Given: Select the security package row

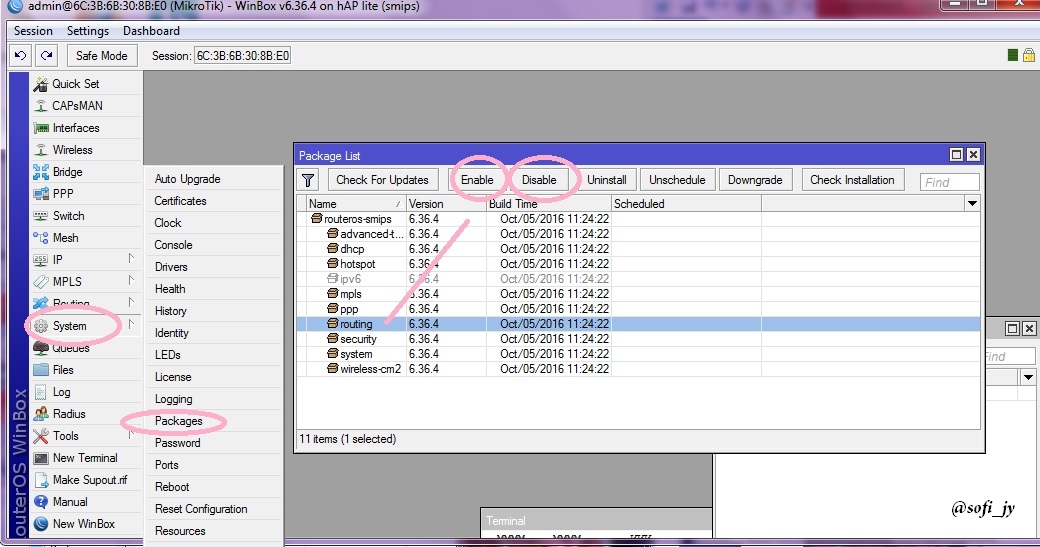Looking at the screenshot, I should (638, 339).
